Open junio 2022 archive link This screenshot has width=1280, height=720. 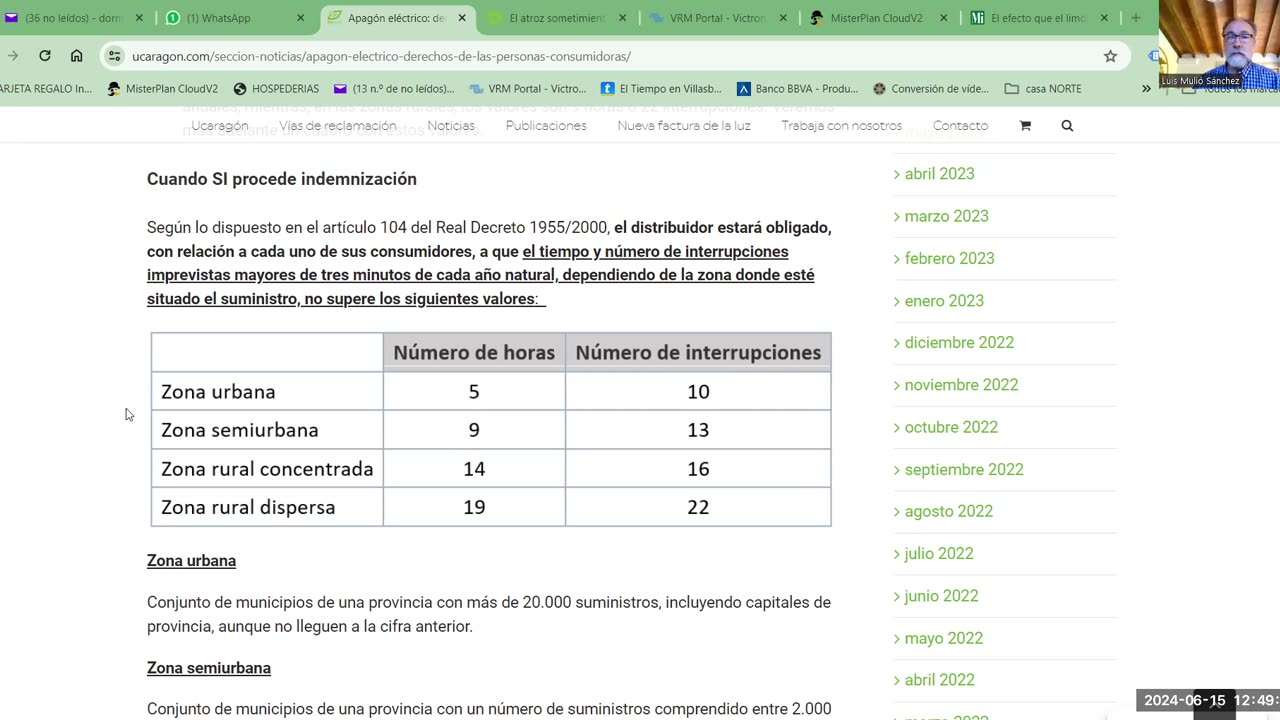(x=941, y=596)
